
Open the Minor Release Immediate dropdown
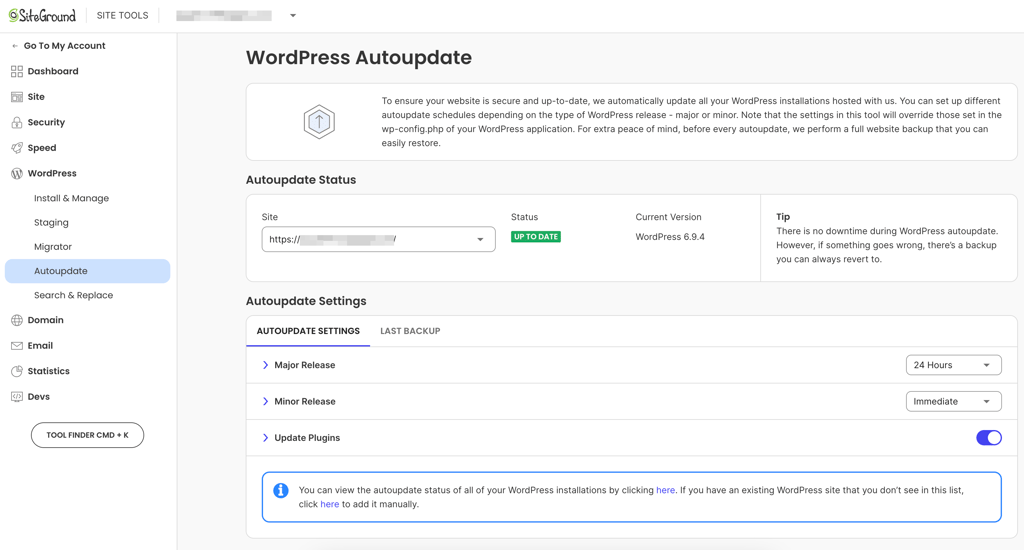pyautogui.click(x=953, y=401)
